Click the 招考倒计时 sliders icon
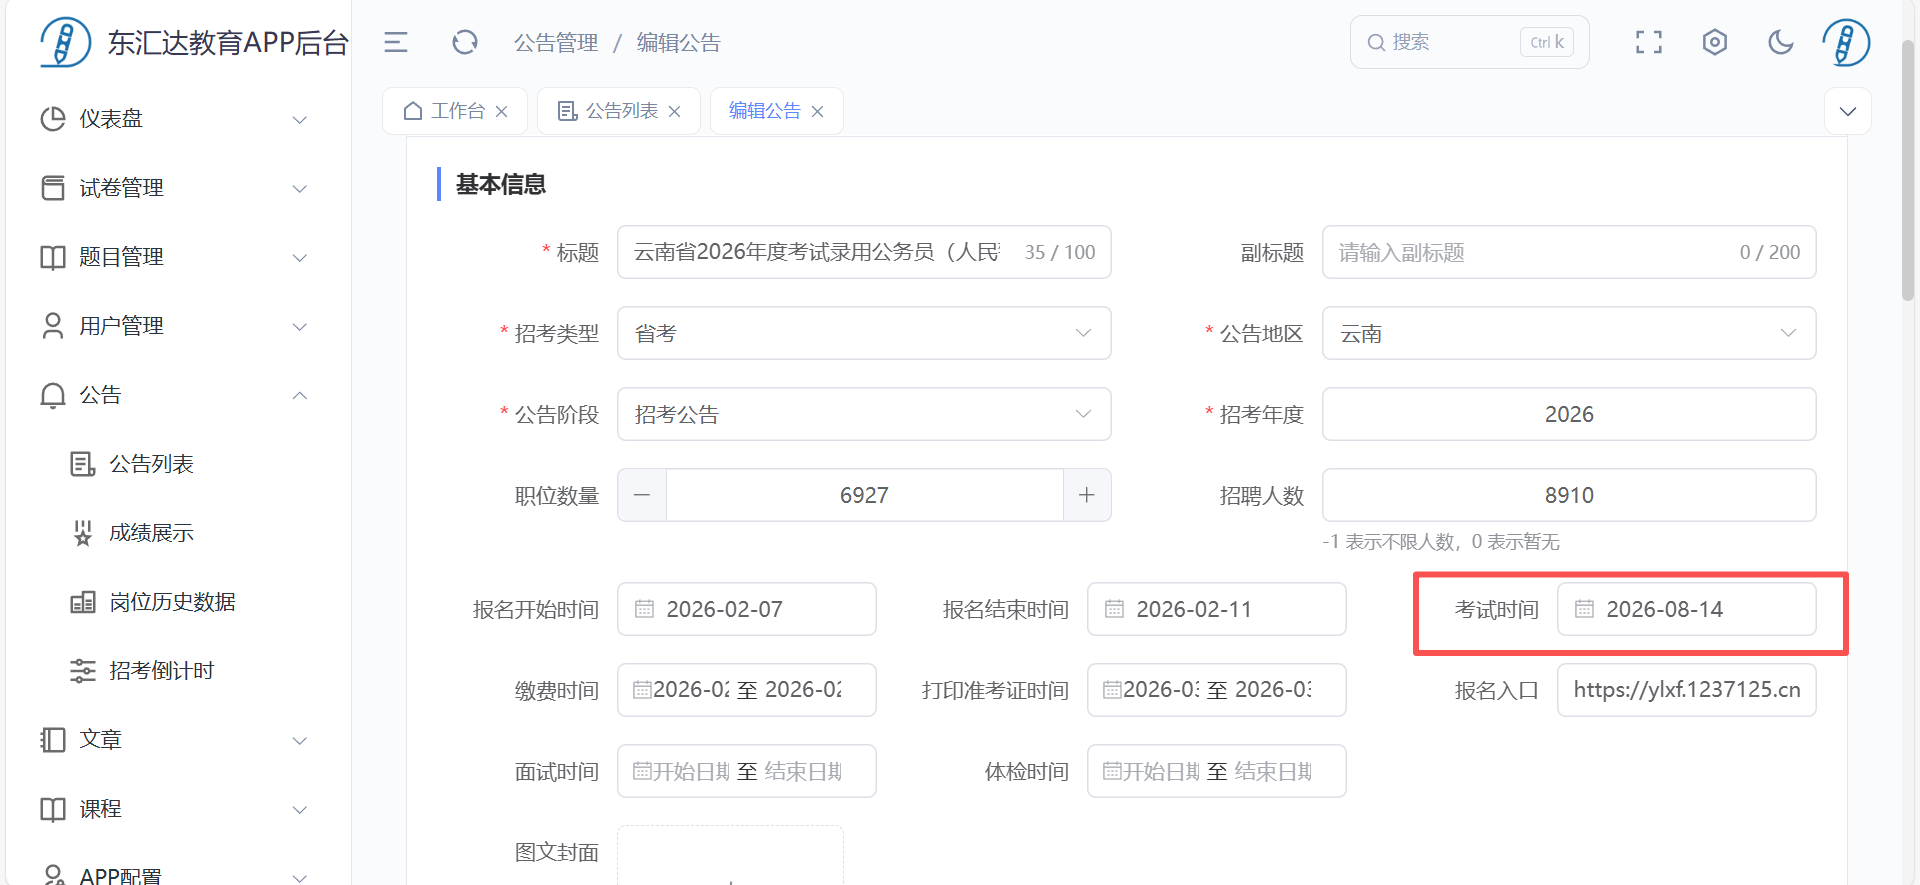1920x885 pixels. (83, 671)
